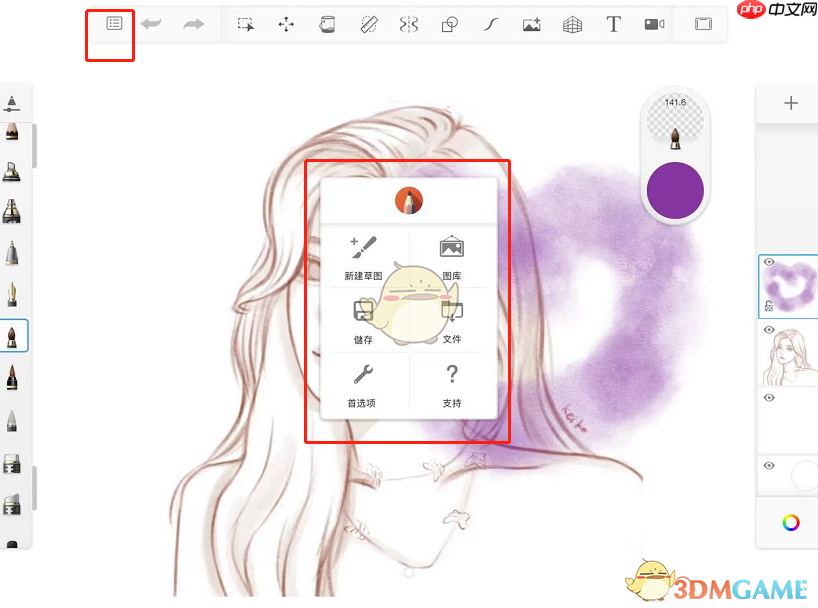
Task: Open brush library settings at palette top
Action: point(11,104)
